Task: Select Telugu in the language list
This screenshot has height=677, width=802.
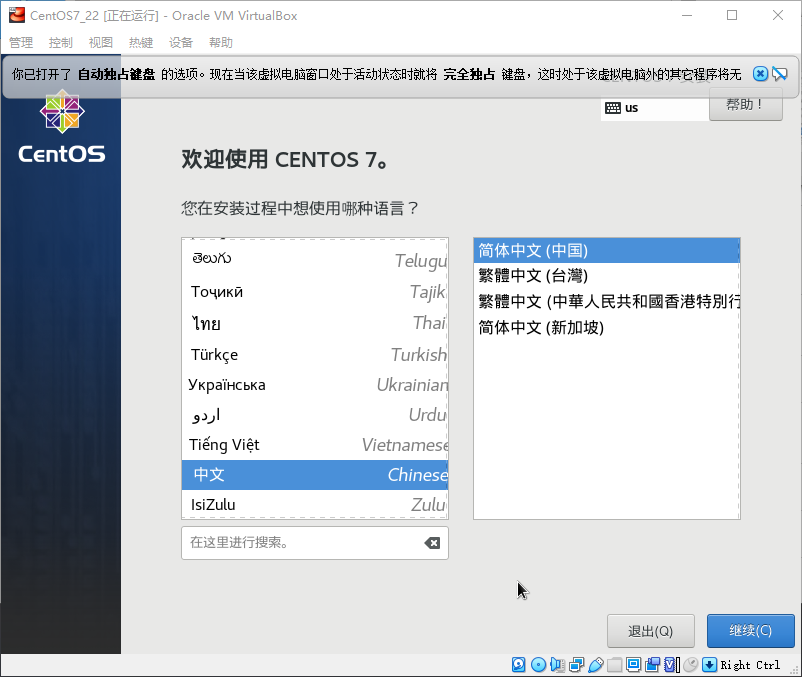Action: [315, 259]
